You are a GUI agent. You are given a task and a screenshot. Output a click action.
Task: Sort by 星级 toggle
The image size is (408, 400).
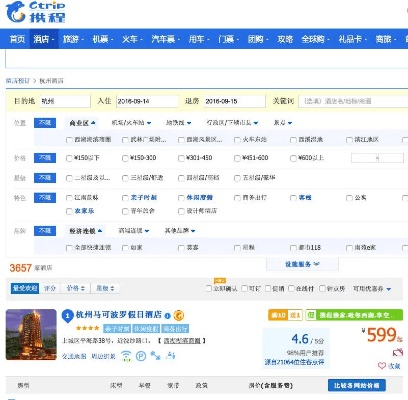click(105, 288)
